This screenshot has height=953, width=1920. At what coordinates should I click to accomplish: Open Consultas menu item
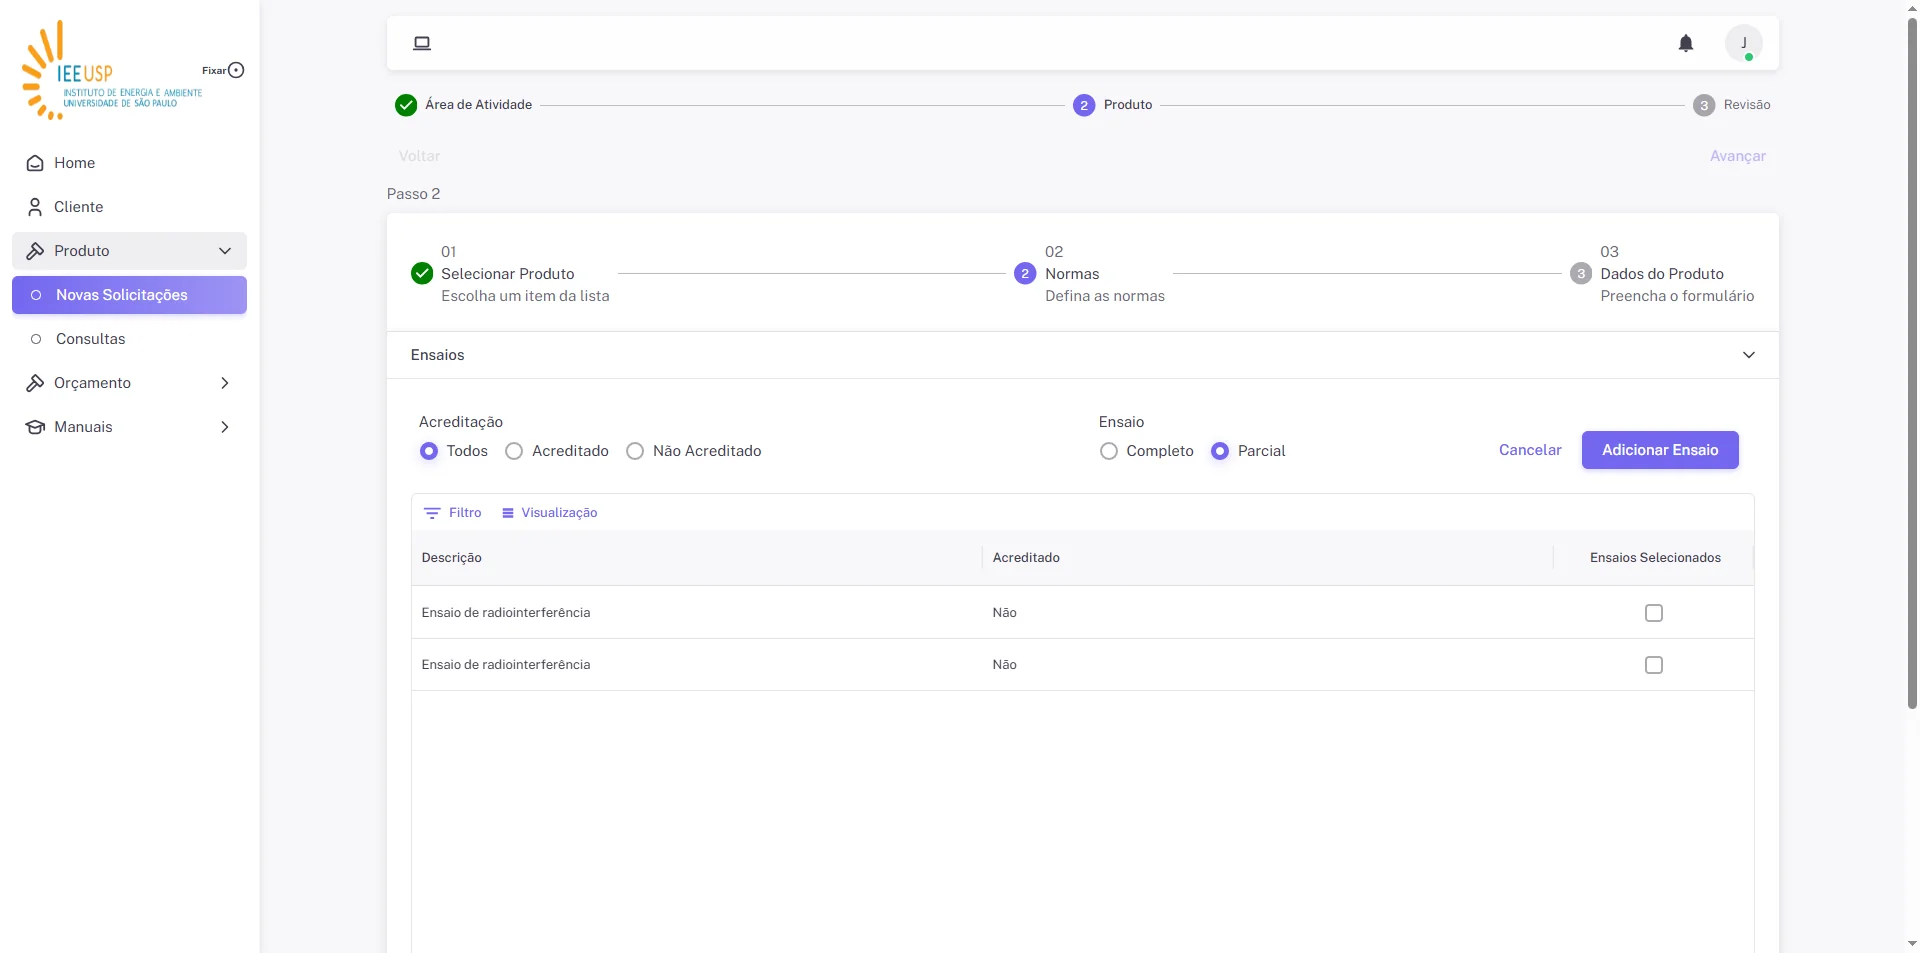click(129, 339)
